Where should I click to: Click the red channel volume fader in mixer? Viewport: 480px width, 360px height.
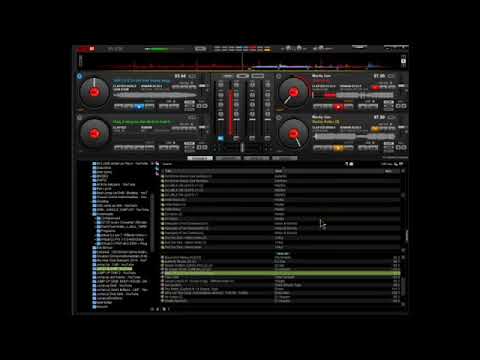point(230,112)
